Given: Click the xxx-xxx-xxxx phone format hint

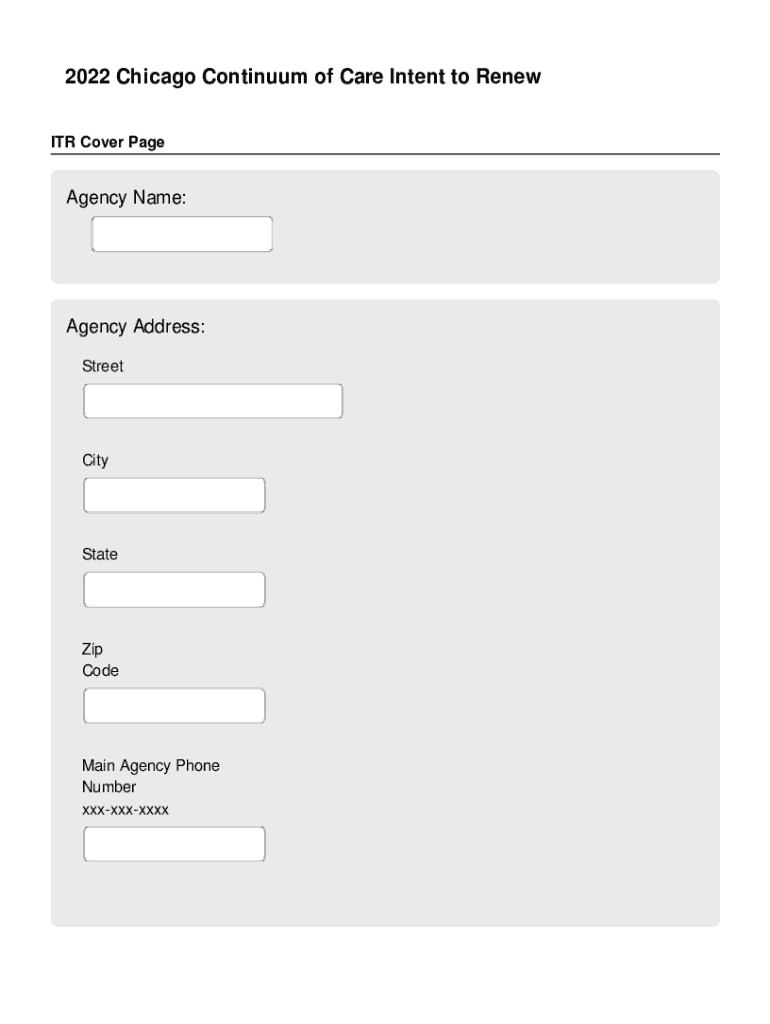Looking at the screenshot, I should [x=126, y=809].
